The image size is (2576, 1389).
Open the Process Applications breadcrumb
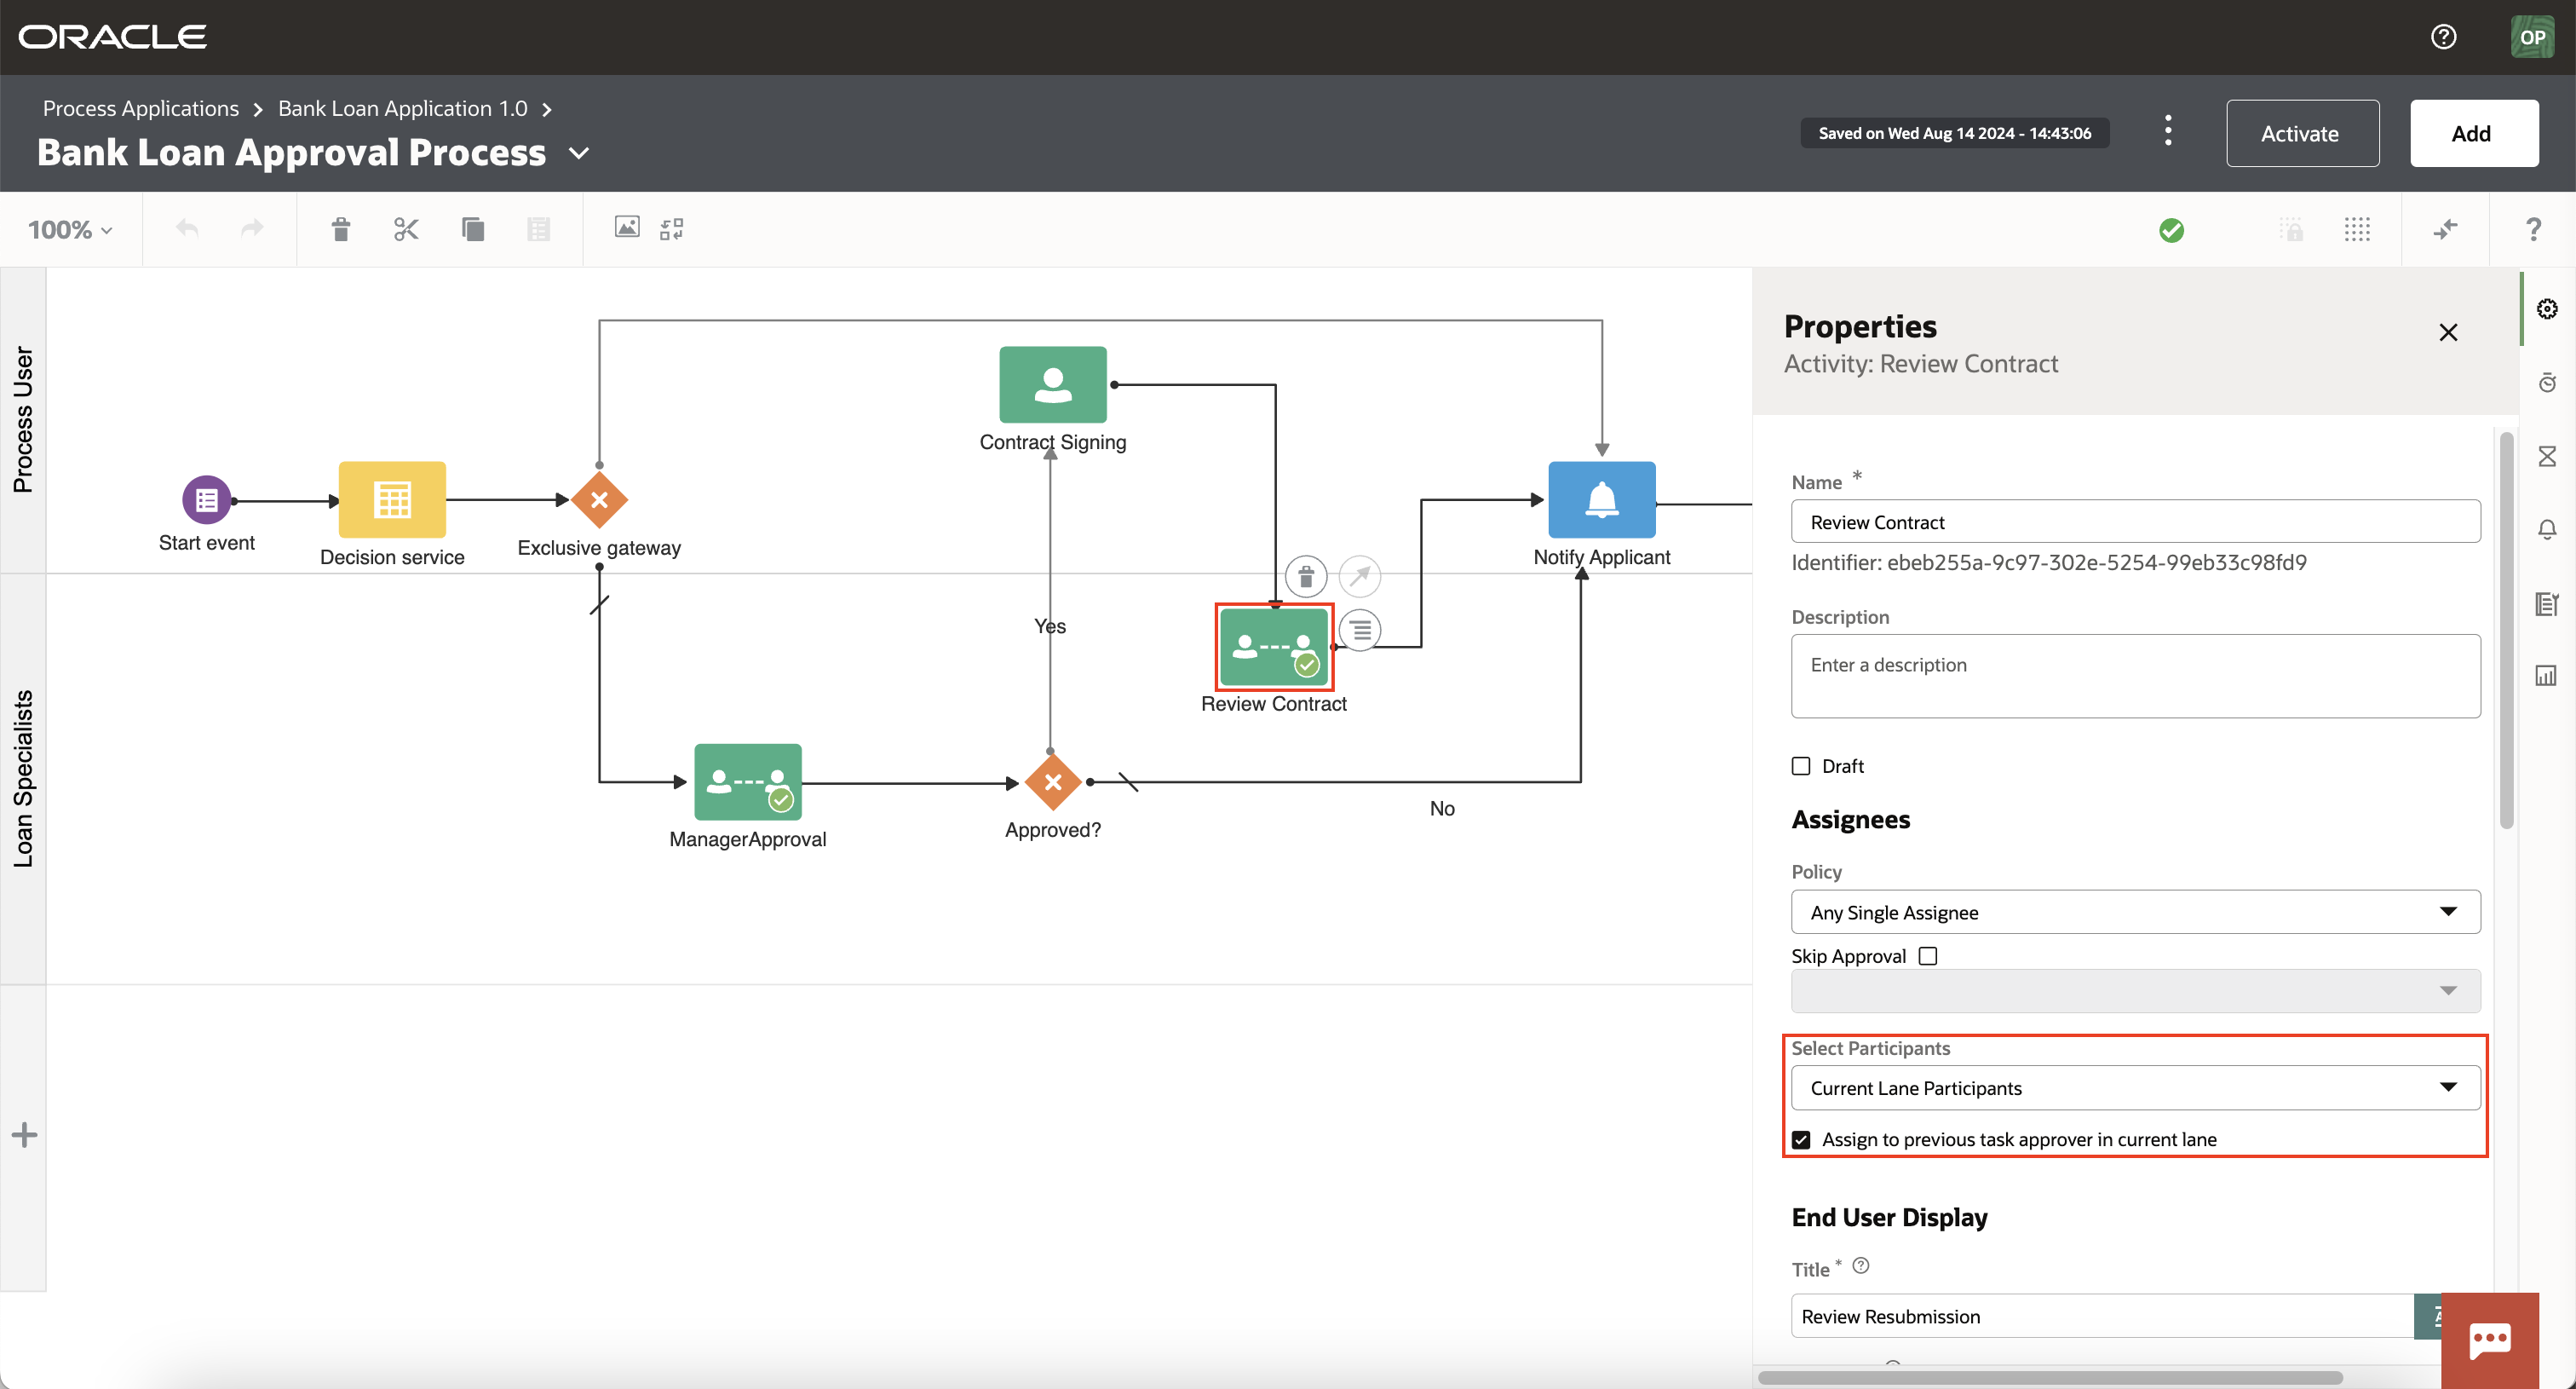tap(141, 108)
